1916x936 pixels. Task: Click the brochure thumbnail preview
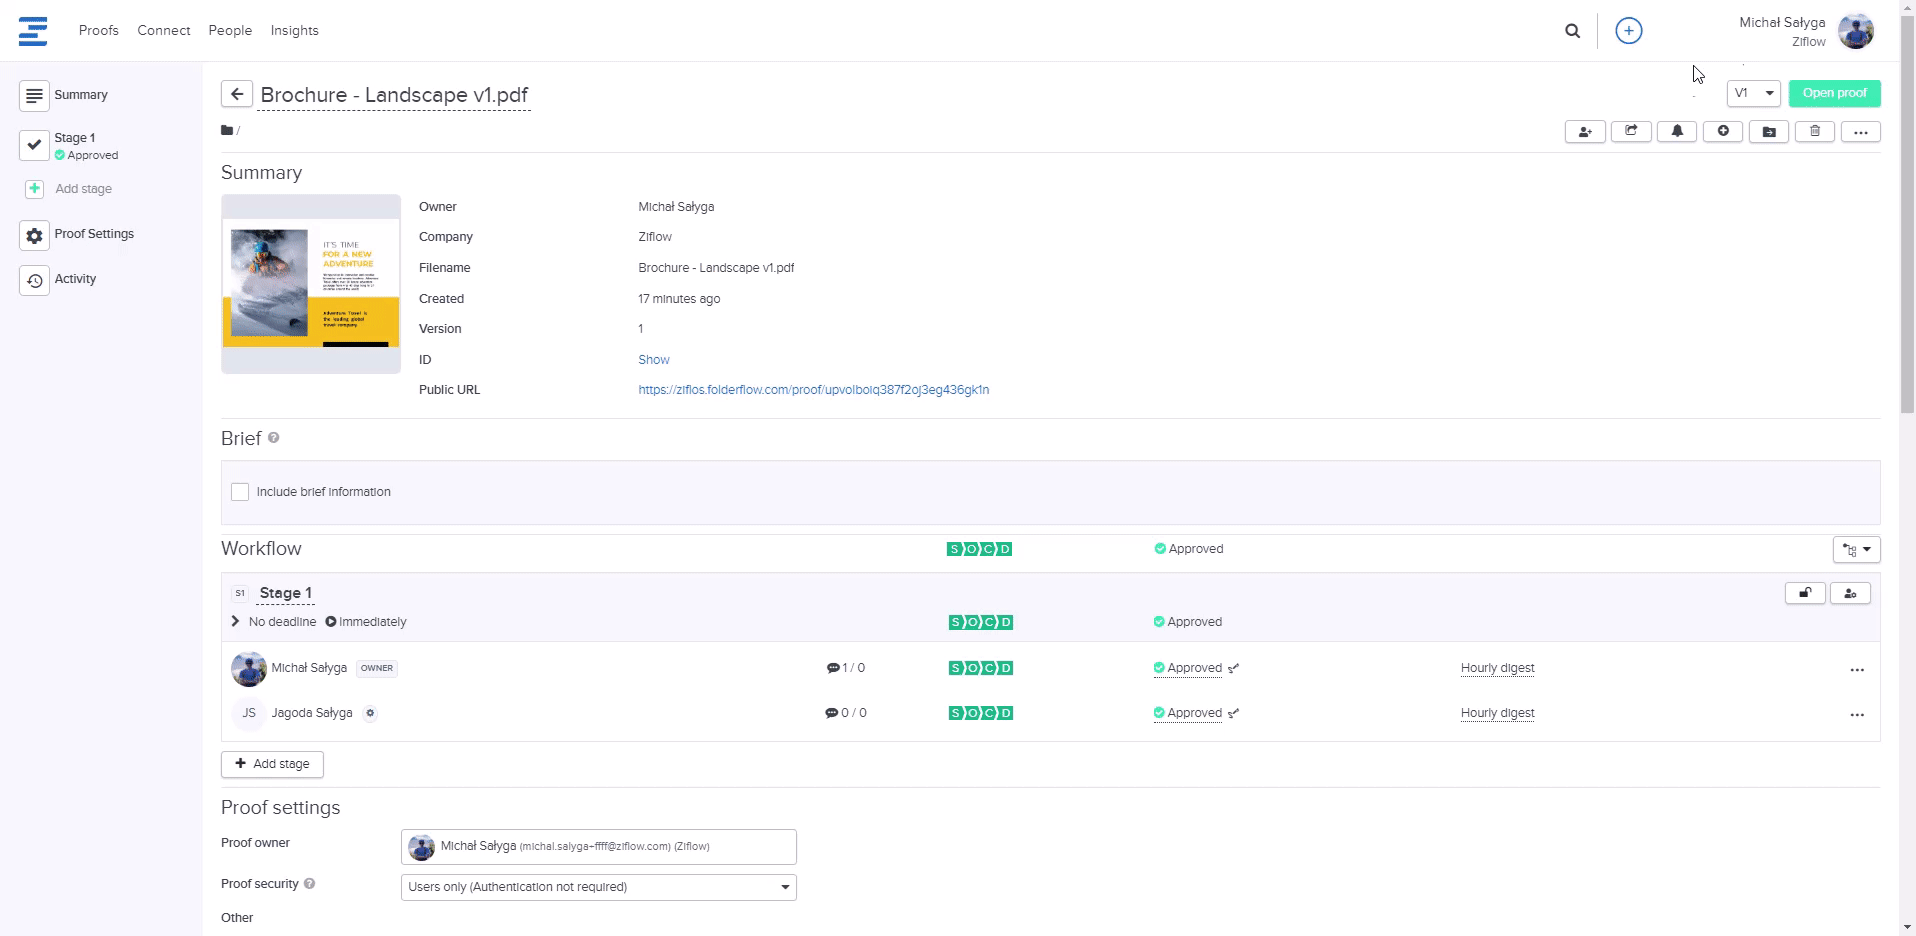[x=311, y=284]
